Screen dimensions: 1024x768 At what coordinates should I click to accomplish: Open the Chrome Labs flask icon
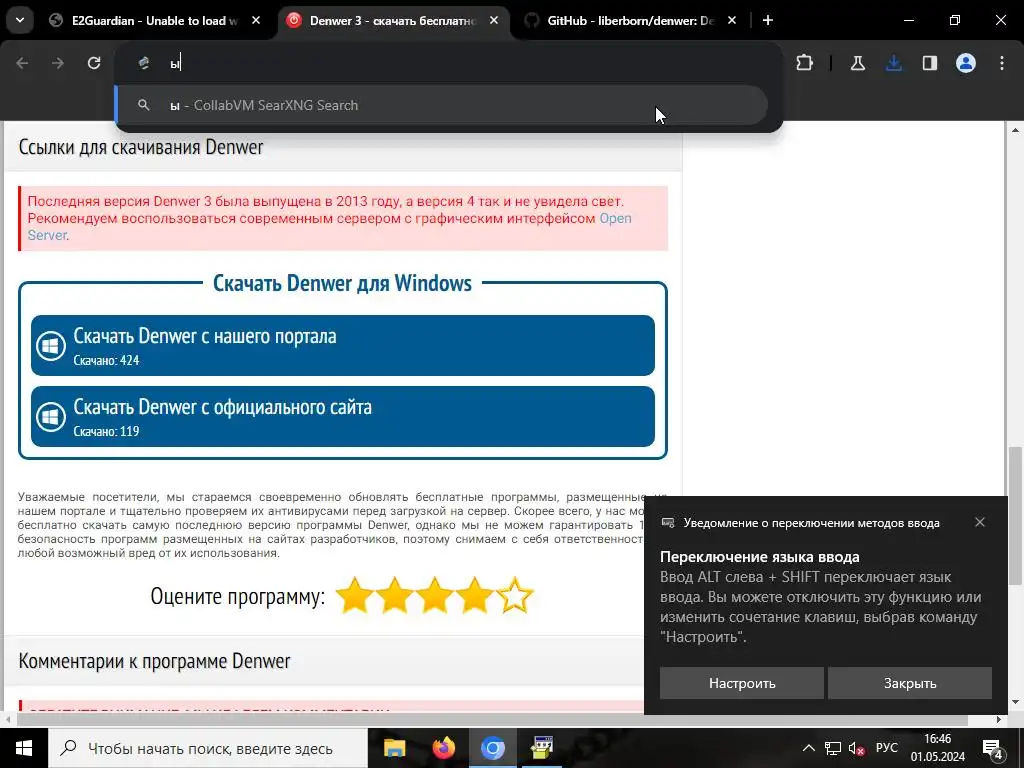tap(857, 63)
